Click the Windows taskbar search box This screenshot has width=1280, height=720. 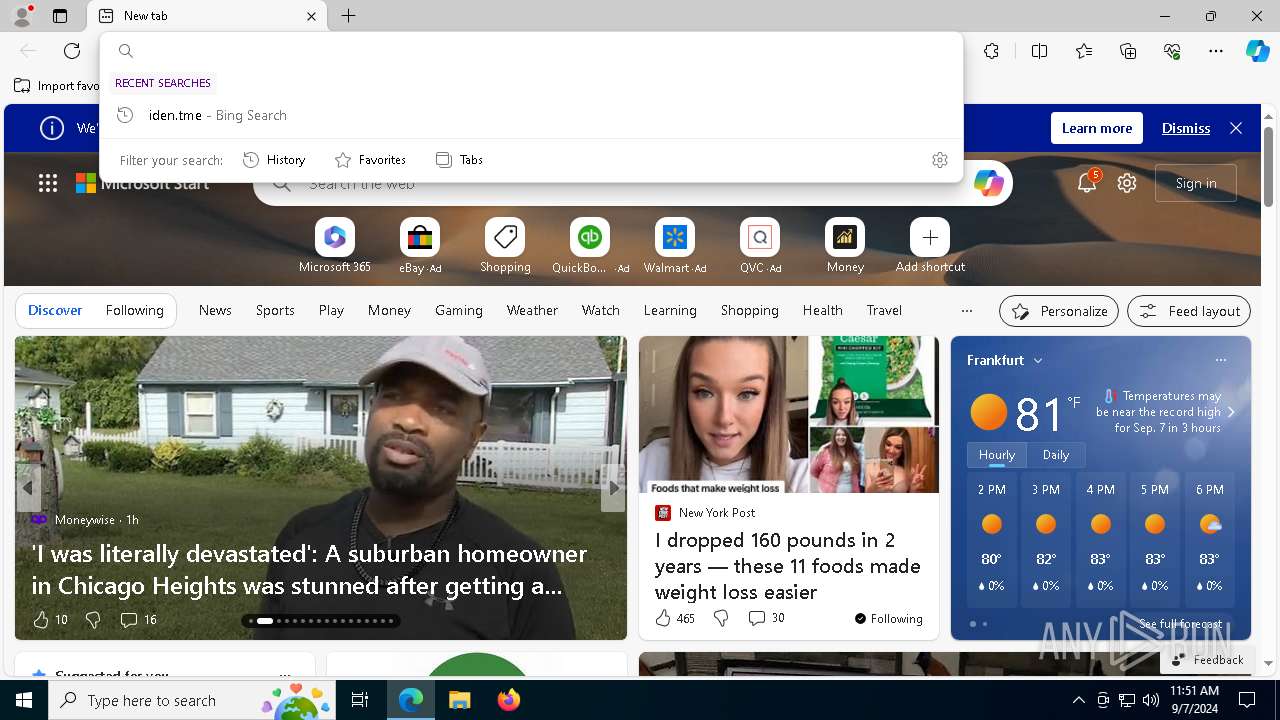tap(192, 700)
